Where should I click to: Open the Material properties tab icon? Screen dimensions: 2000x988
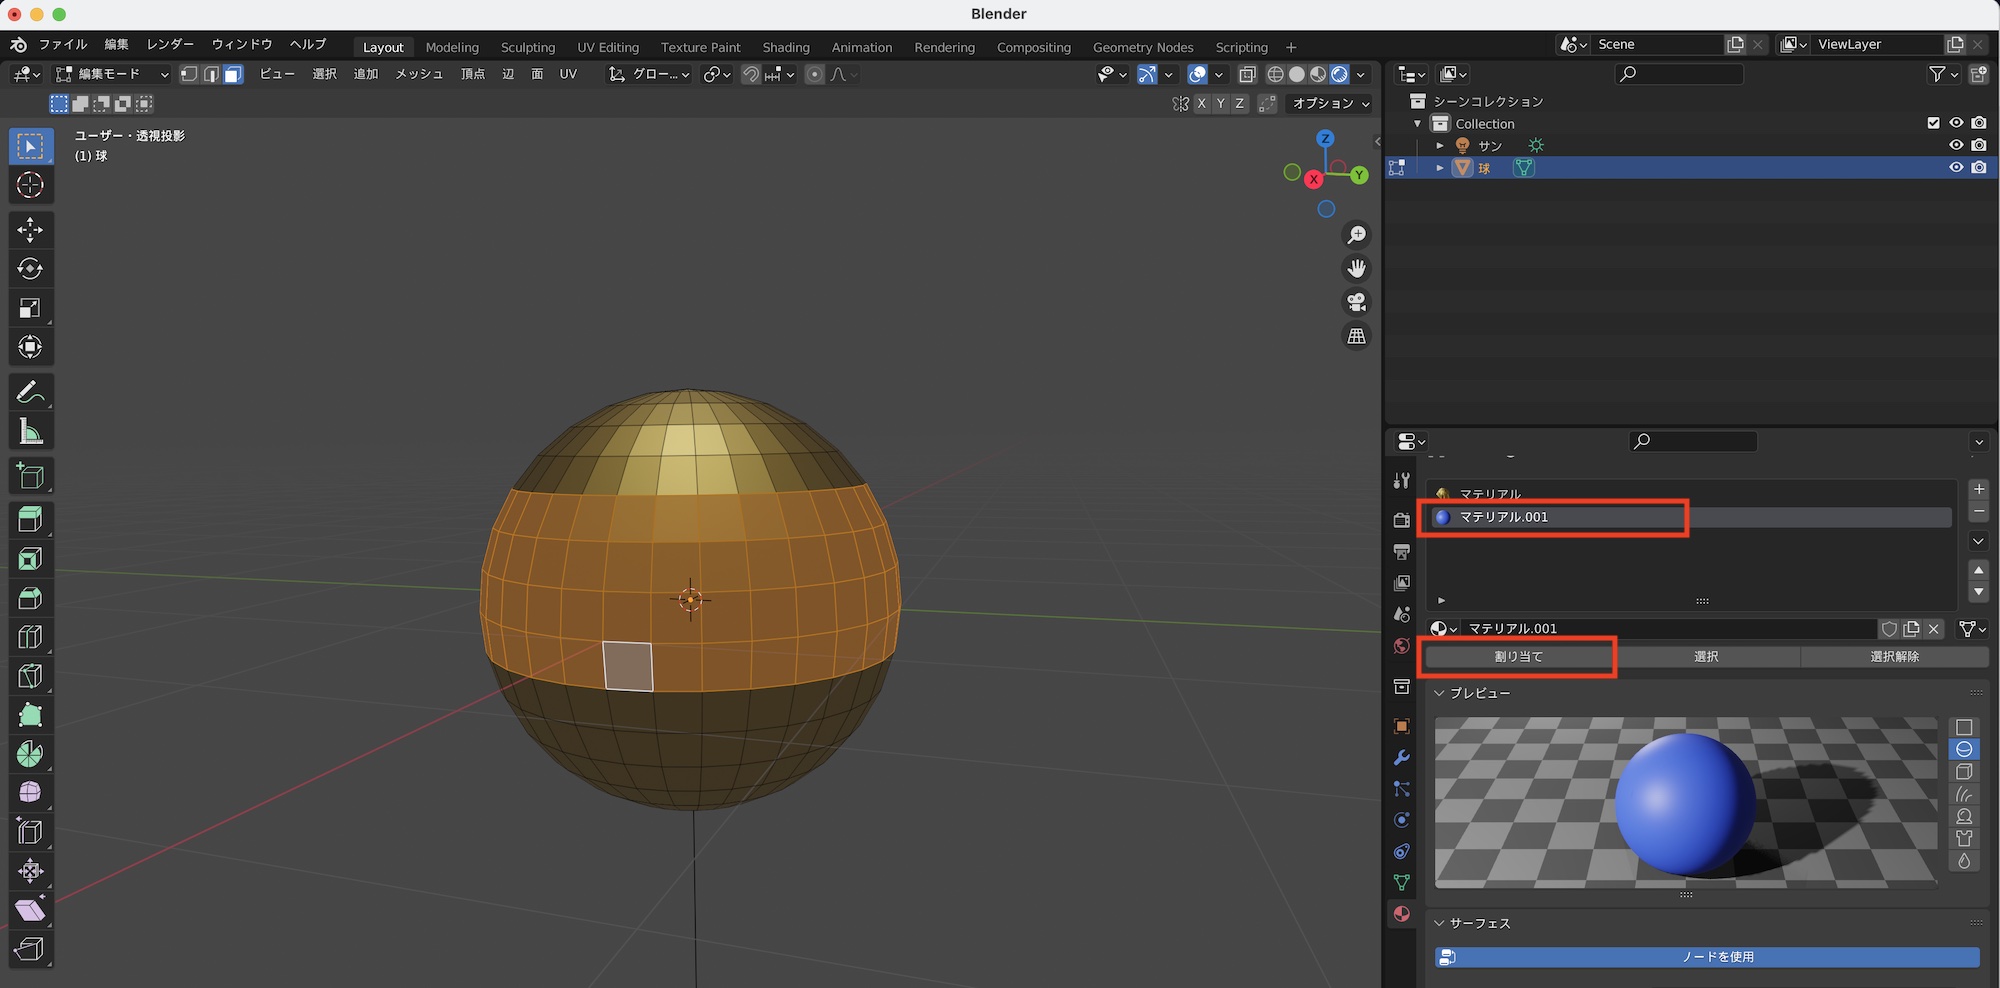coord(1401,914)
